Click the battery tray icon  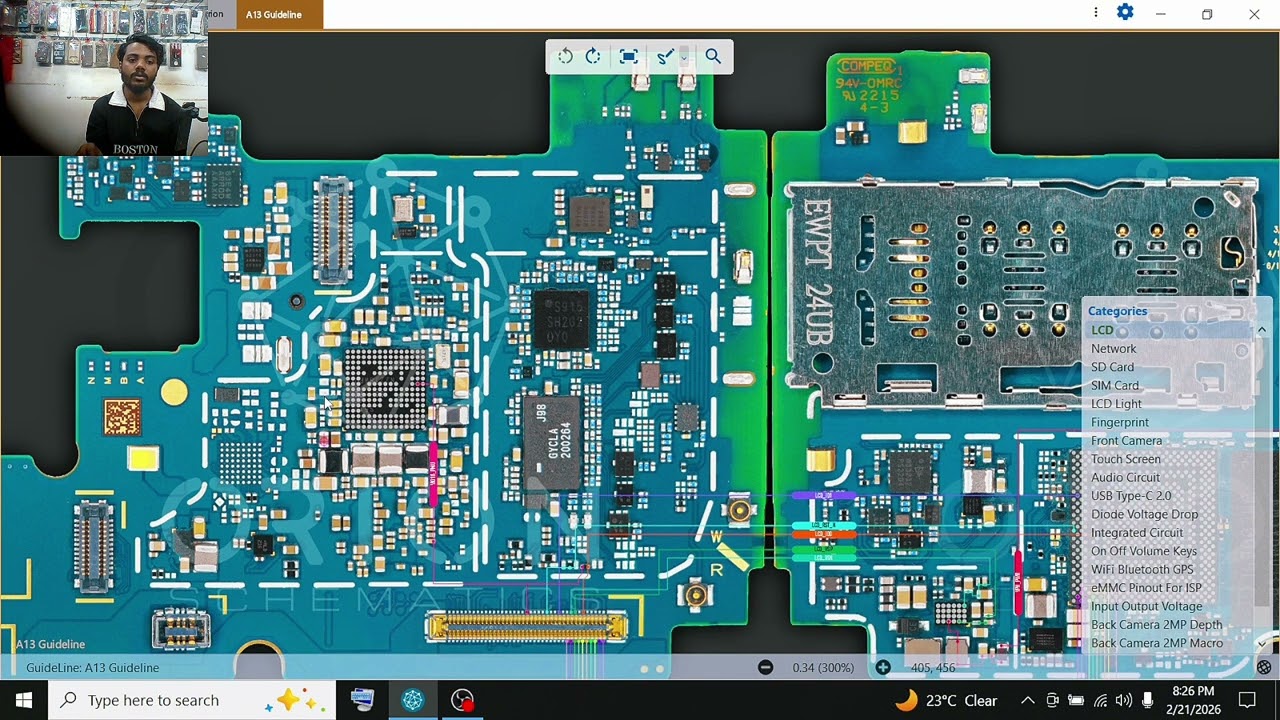coord(1076,700)
